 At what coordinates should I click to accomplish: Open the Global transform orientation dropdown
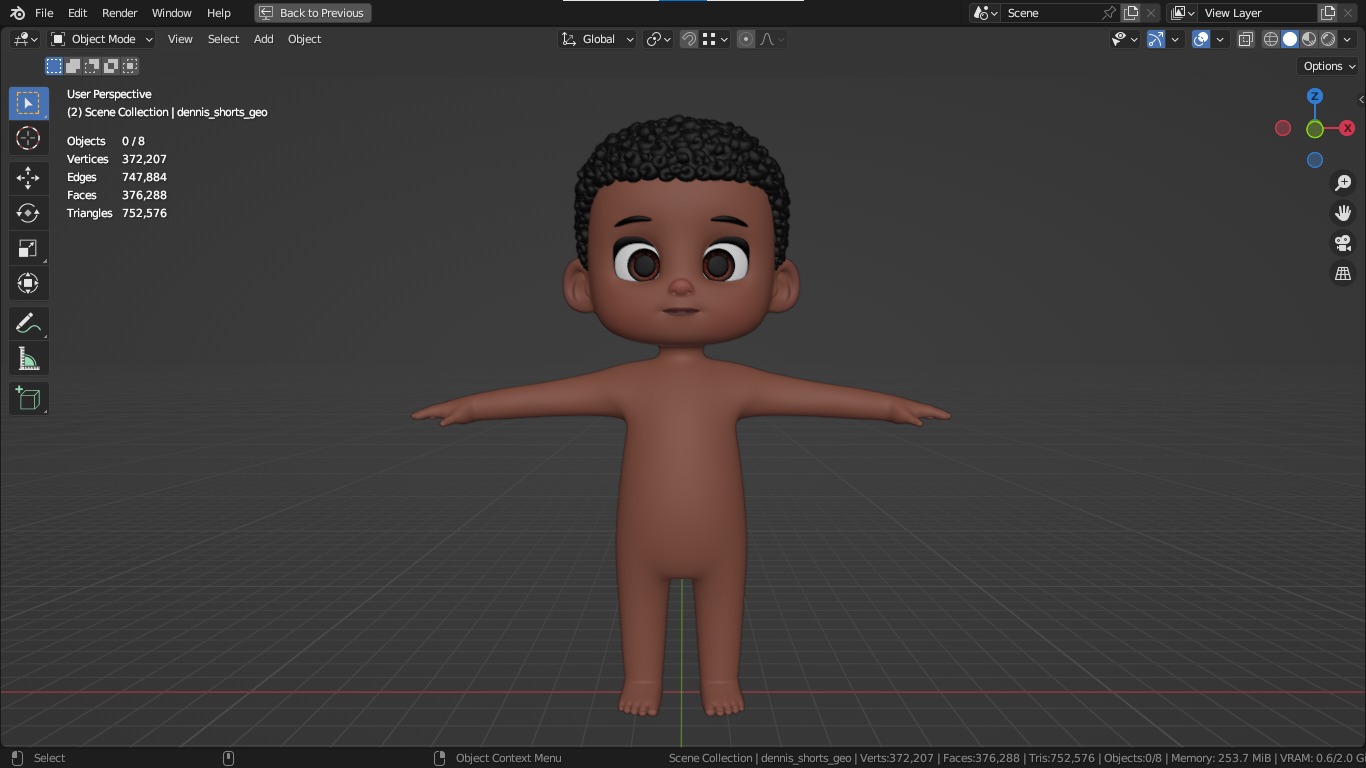(598, 39)
